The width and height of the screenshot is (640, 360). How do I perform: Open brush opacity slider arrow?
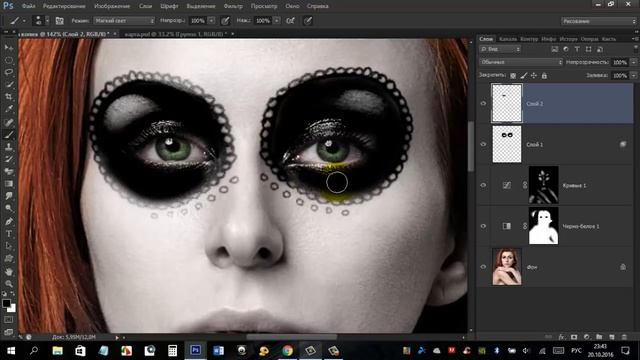pyautogui.click(x=211, y=20)
